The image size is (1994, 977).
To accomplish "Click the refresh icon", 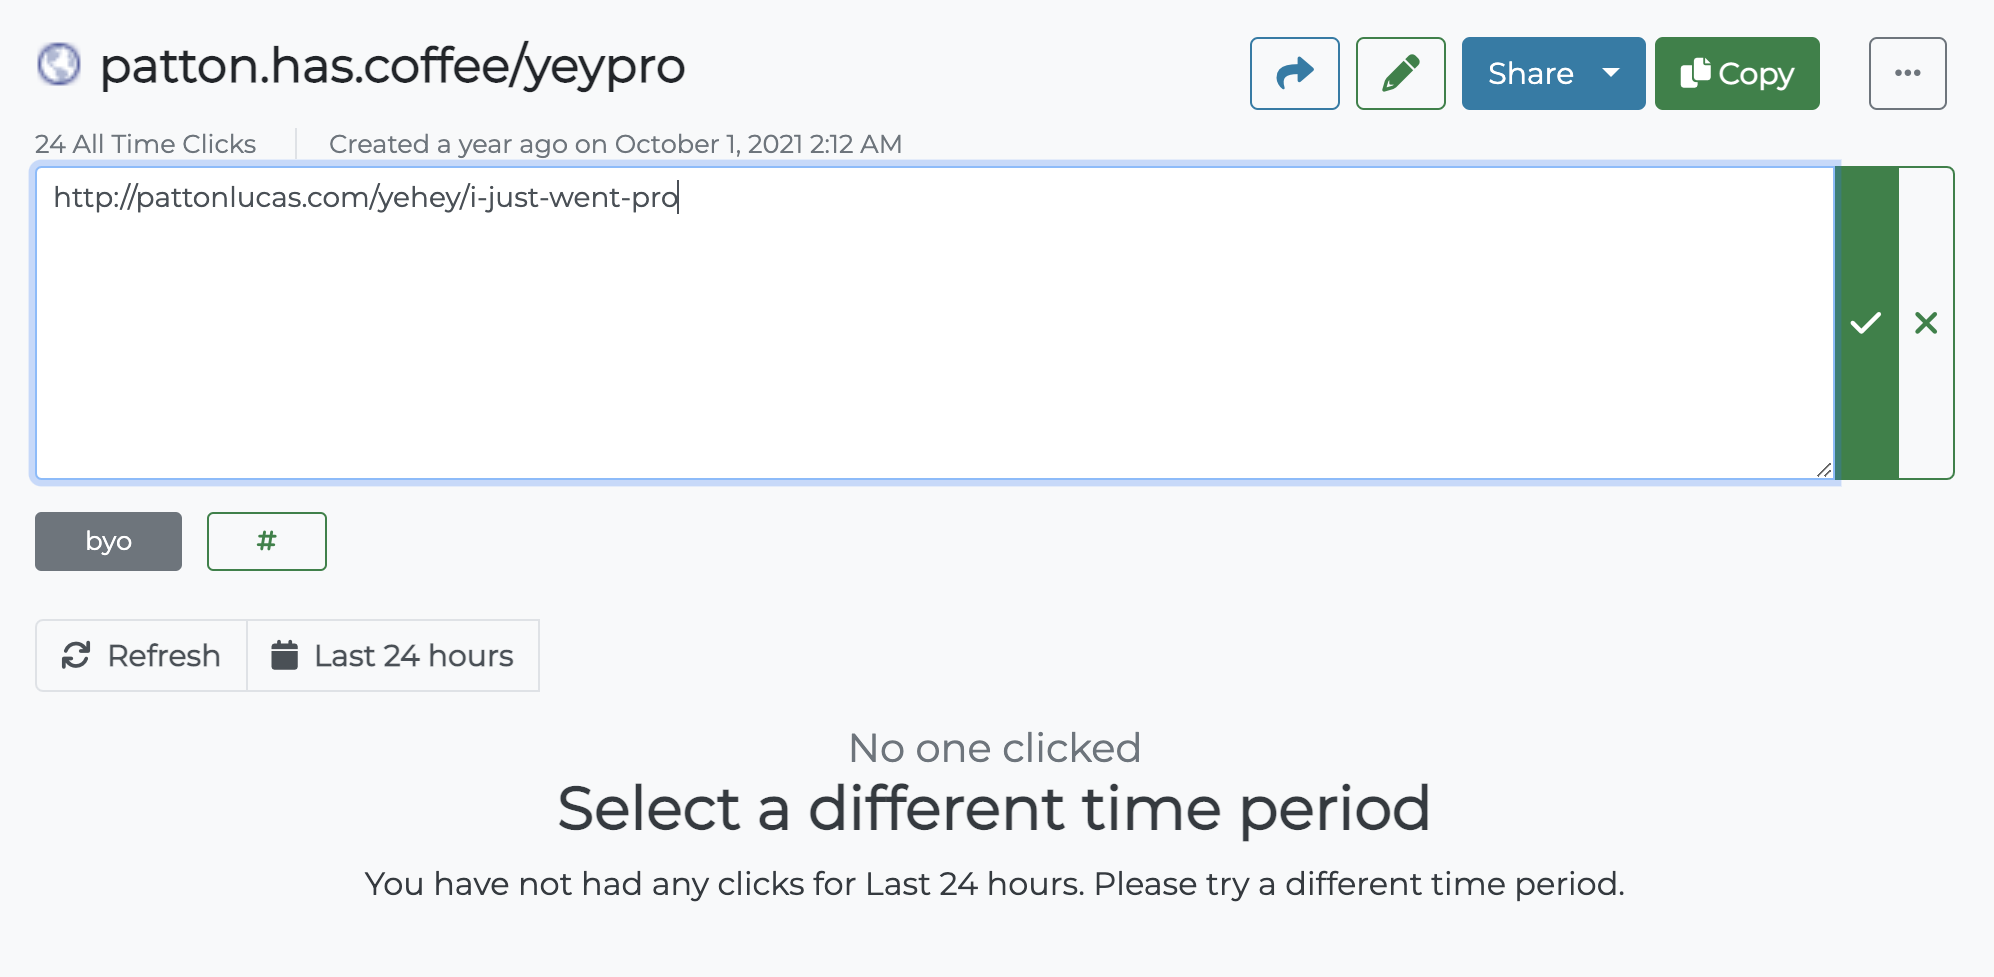I will click(x=78, y=655).
